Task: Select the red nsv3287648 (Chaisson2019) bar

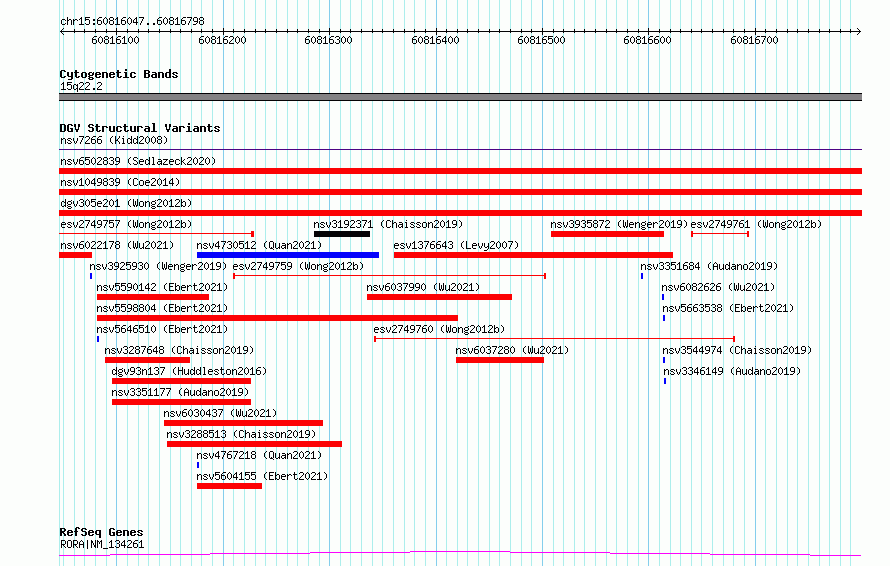Action: click(x=148, y=360)
